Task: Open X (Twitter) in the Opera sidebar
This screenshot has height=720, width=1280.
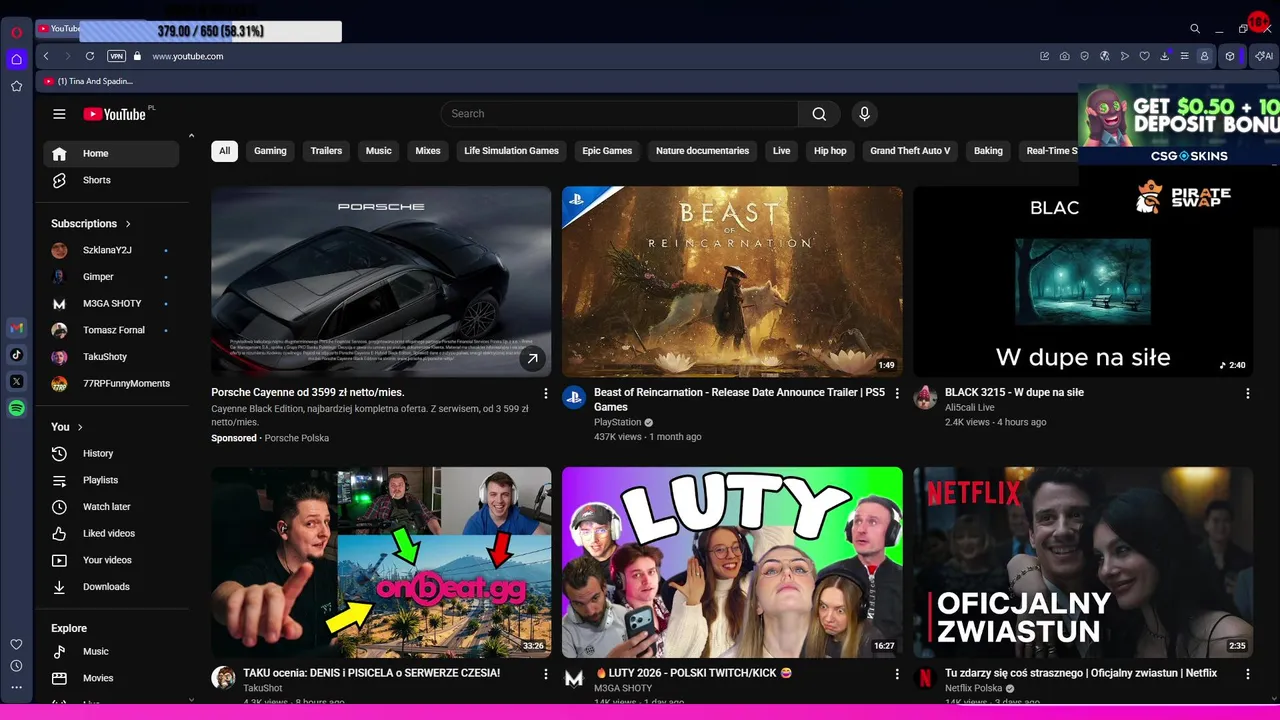Action: [x=16, y=382]
